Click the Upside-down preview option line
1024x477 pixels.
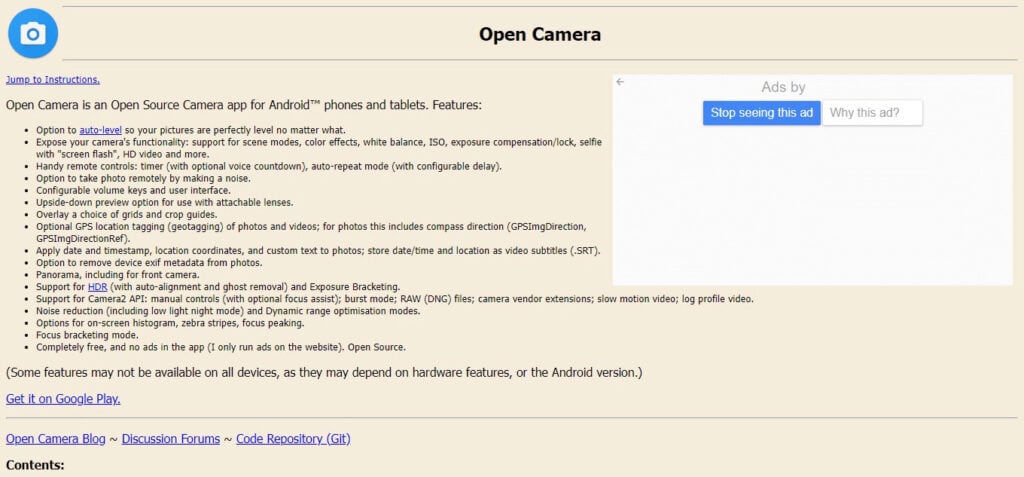coord(165,202)
